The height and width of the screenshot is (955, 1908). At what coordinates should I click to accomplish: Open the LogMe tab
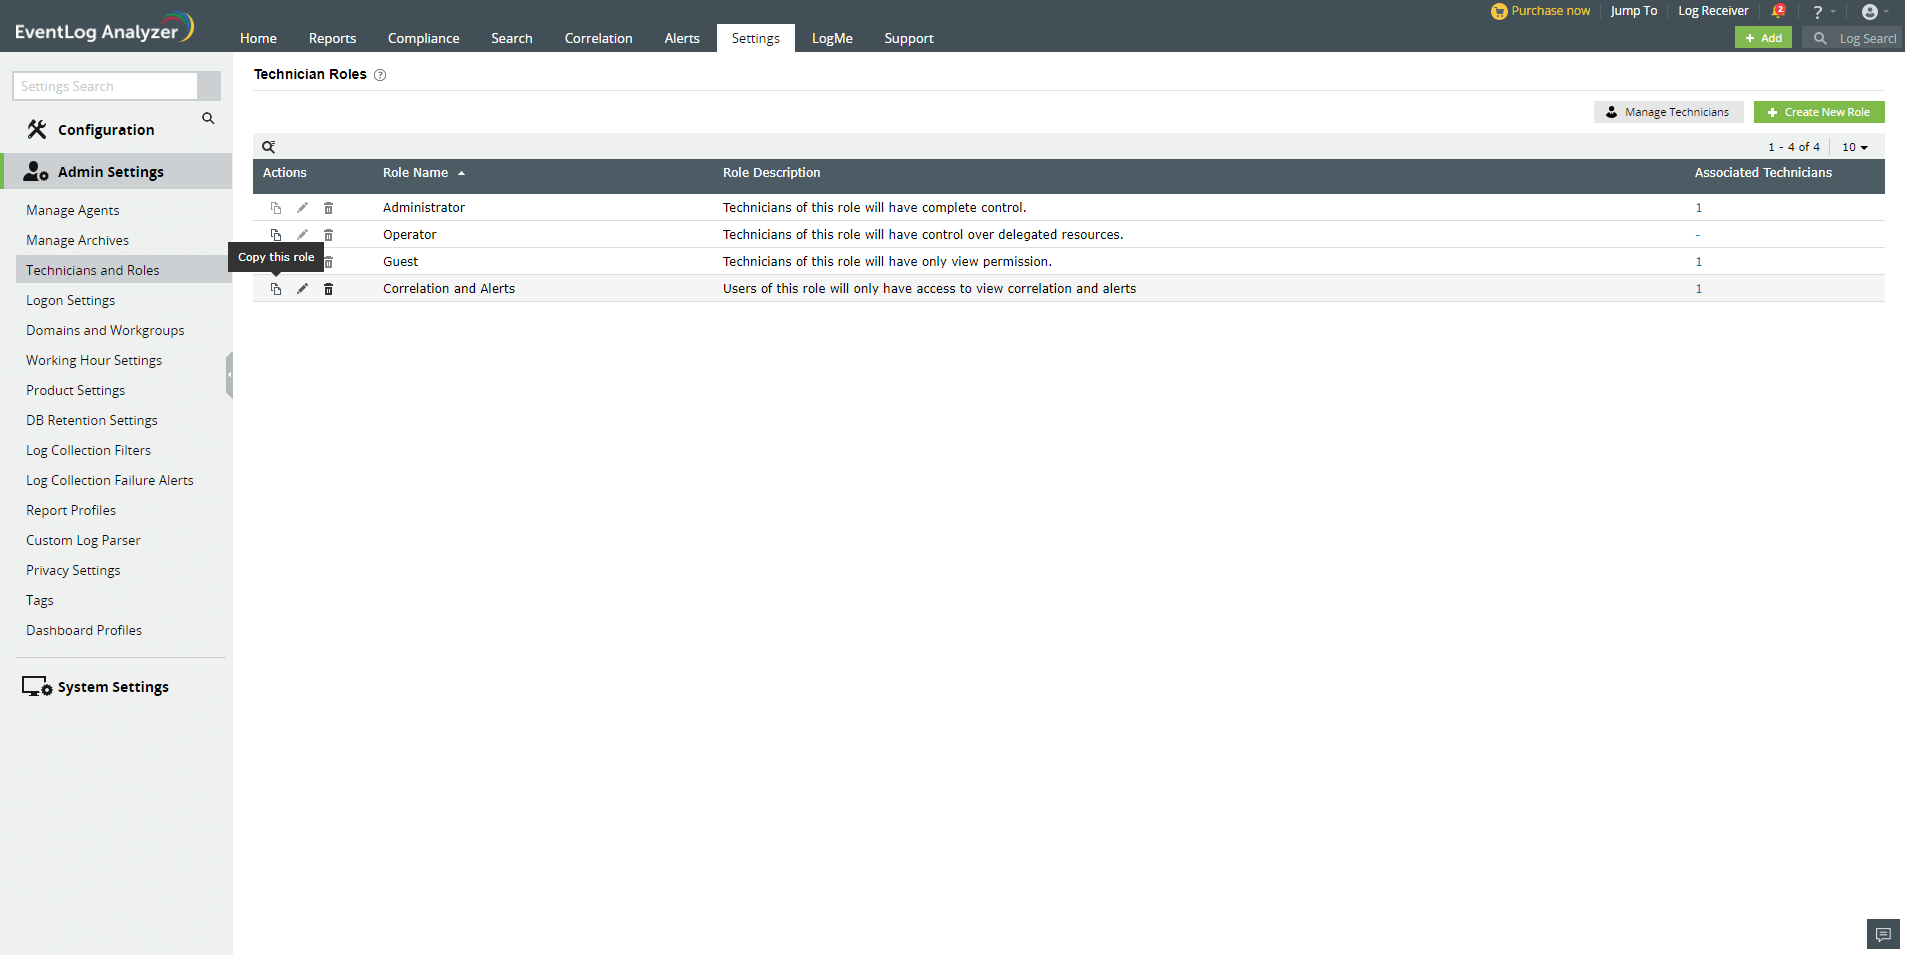pyautogui.click(x=832, y=38)
